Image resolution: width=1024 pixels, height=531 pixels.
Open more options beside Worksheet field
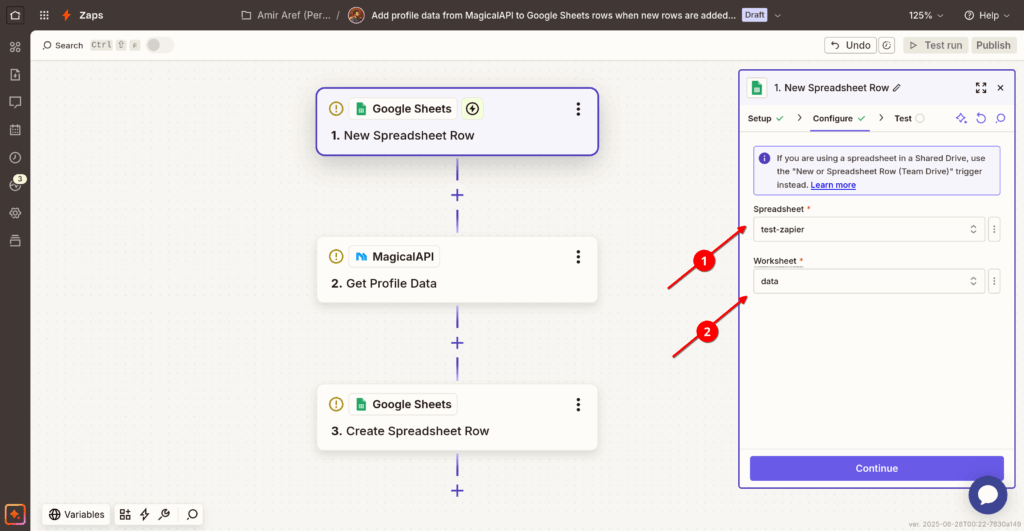click(994, 281)
